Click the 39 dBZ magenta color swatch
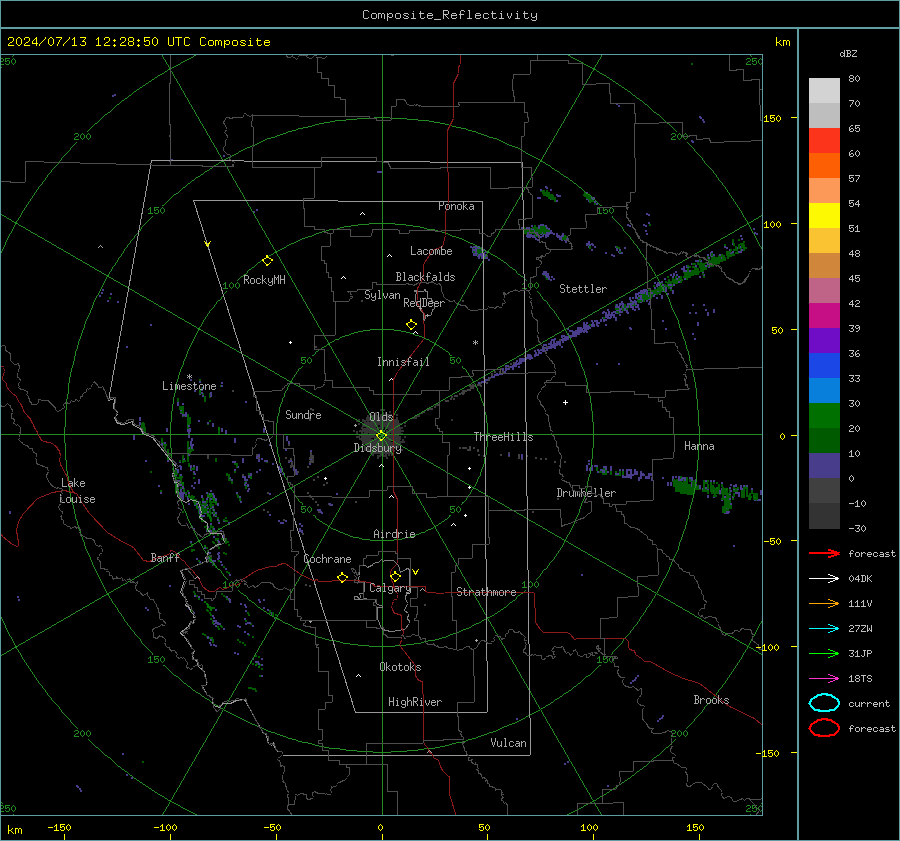Image resolution: width=900 pixels, height=841 pixels. [824, 315]
